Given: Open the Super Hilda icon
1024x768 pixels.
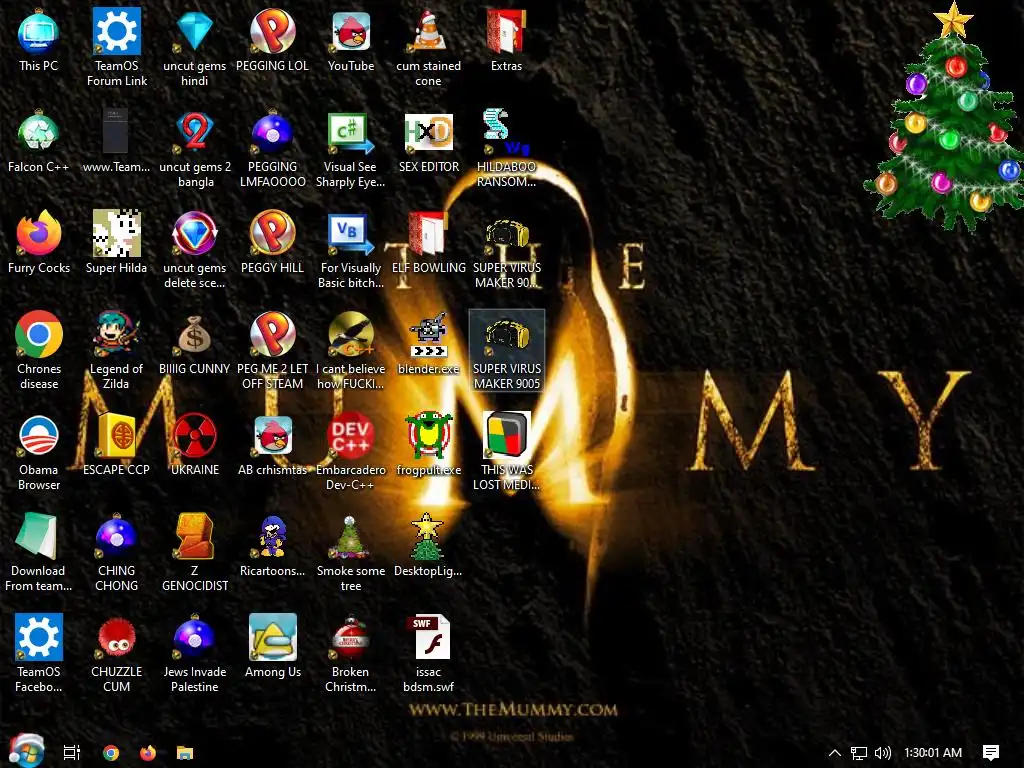Looking at the screenshot, I should click(x=116, y=242).
